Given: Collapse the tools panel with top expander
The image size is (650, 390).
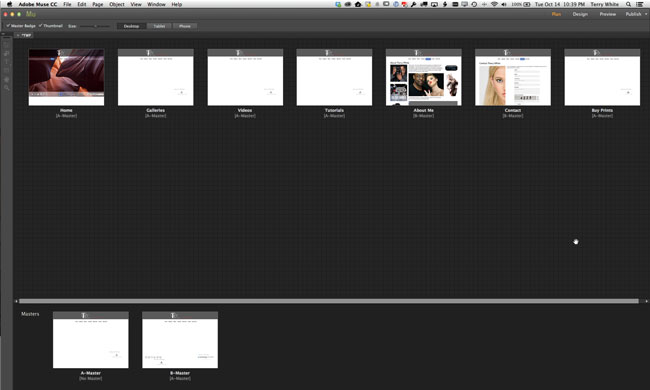Looking at the screenshot, I should click(3, 34).
